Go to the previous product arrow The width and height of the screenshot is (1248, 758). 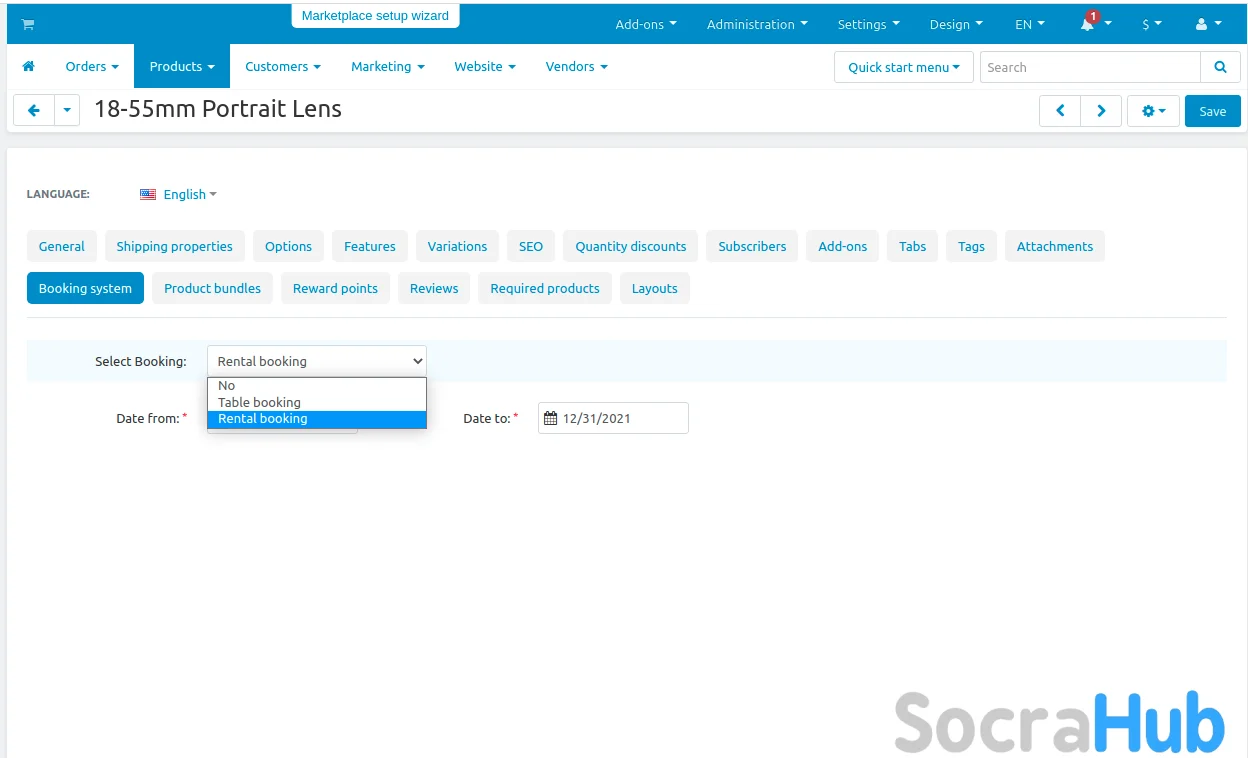click(x=1060, y=111)
